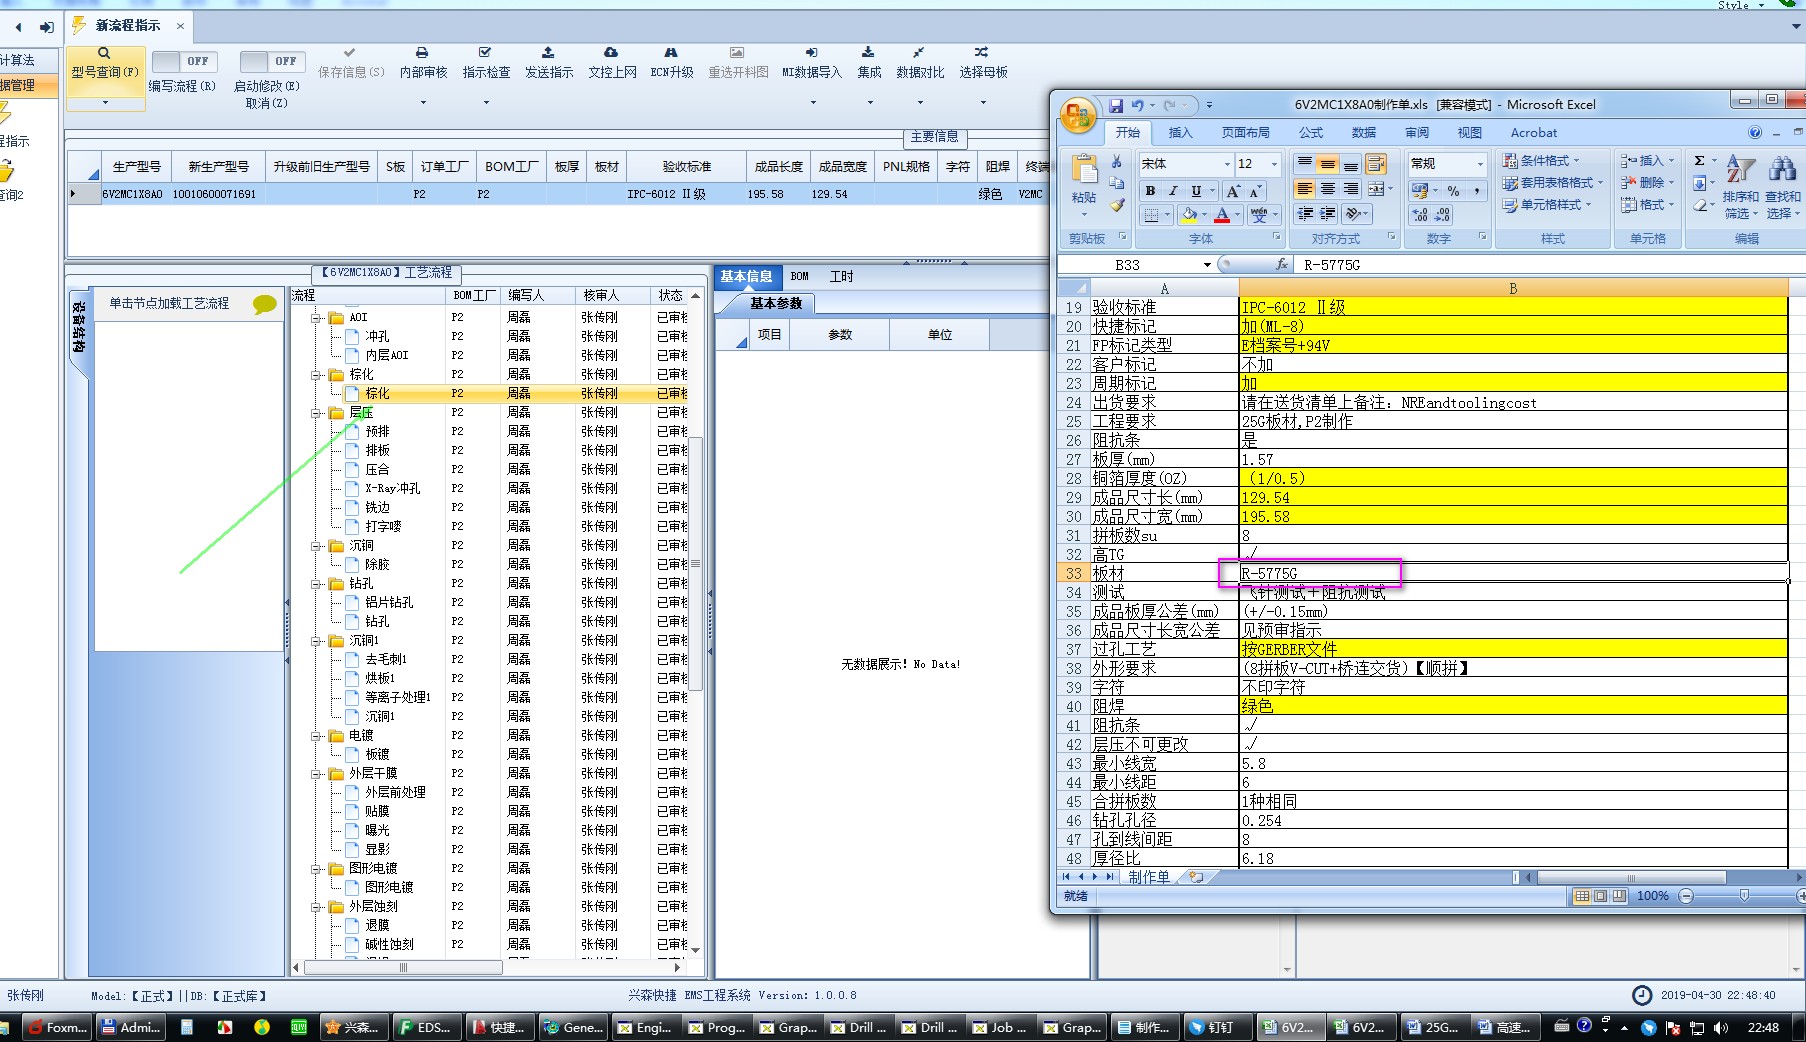This screenshot has height=1042, width=1806.
Task: Click the MI数据导入 import icon
Action: (811, 52)
